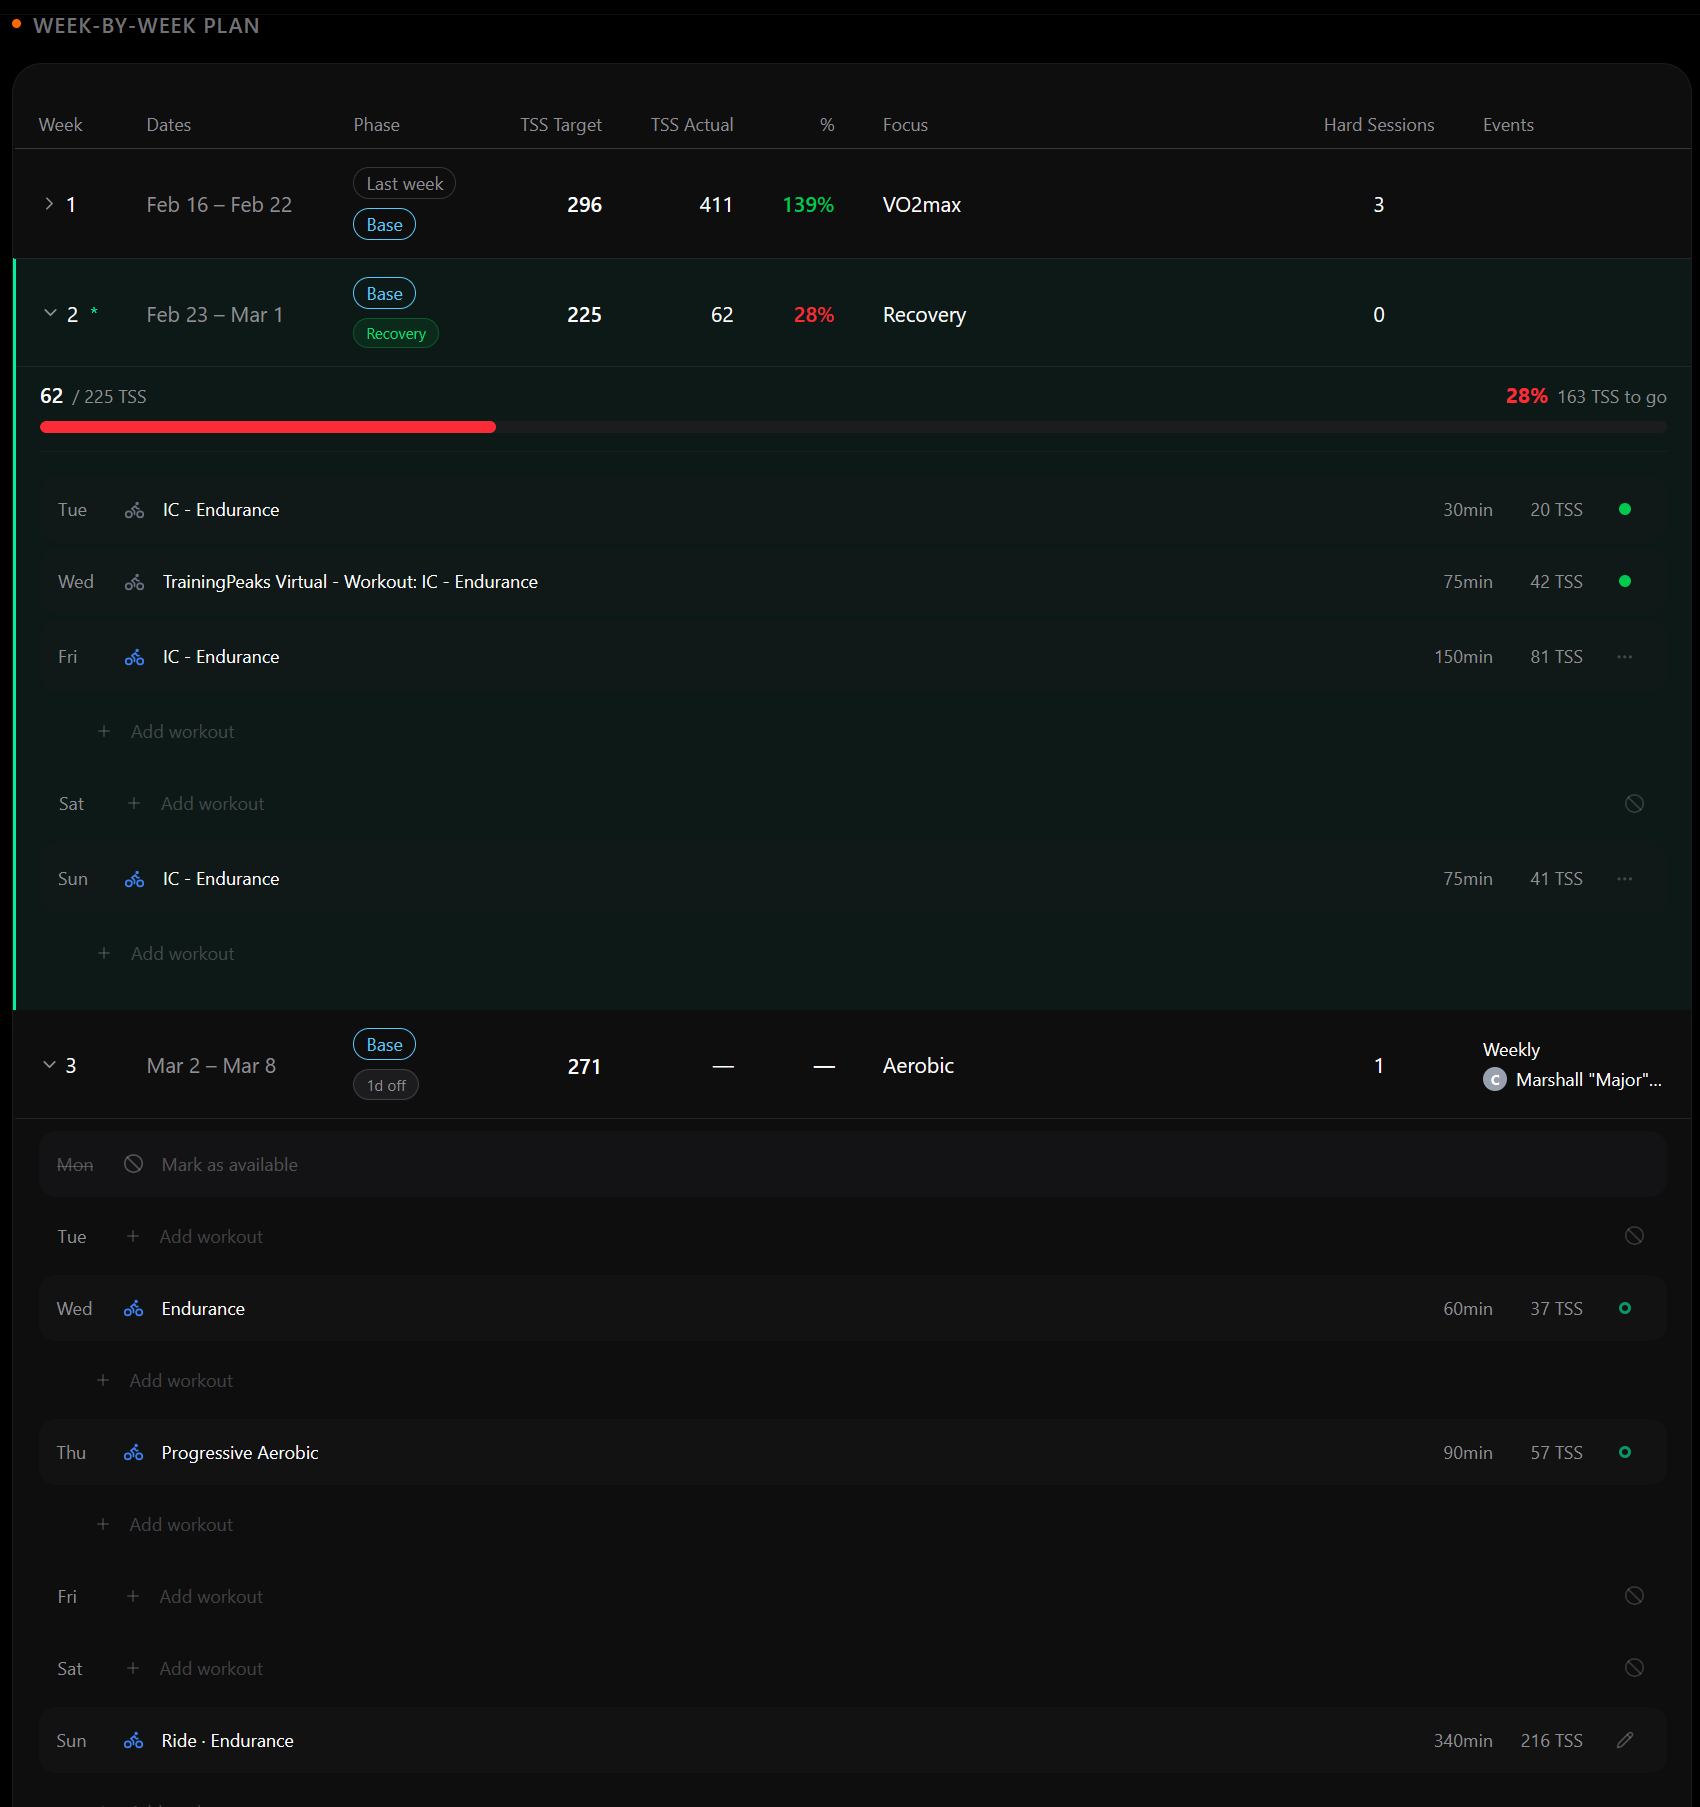The image size is (1700, 1807).
Task: Click the TSS Target column header
Action: coord(560,125)
